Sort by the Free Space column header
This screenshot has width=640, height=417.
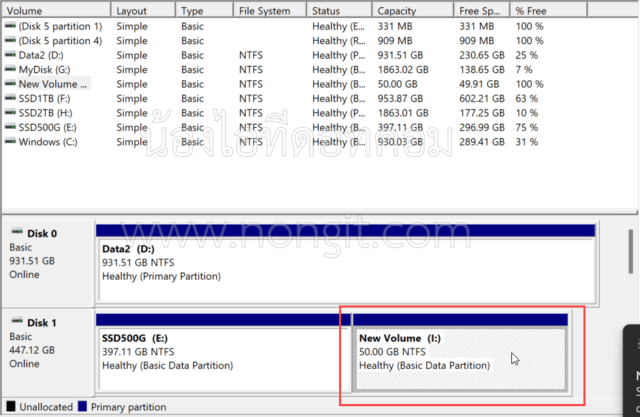(x=482, y=11)
